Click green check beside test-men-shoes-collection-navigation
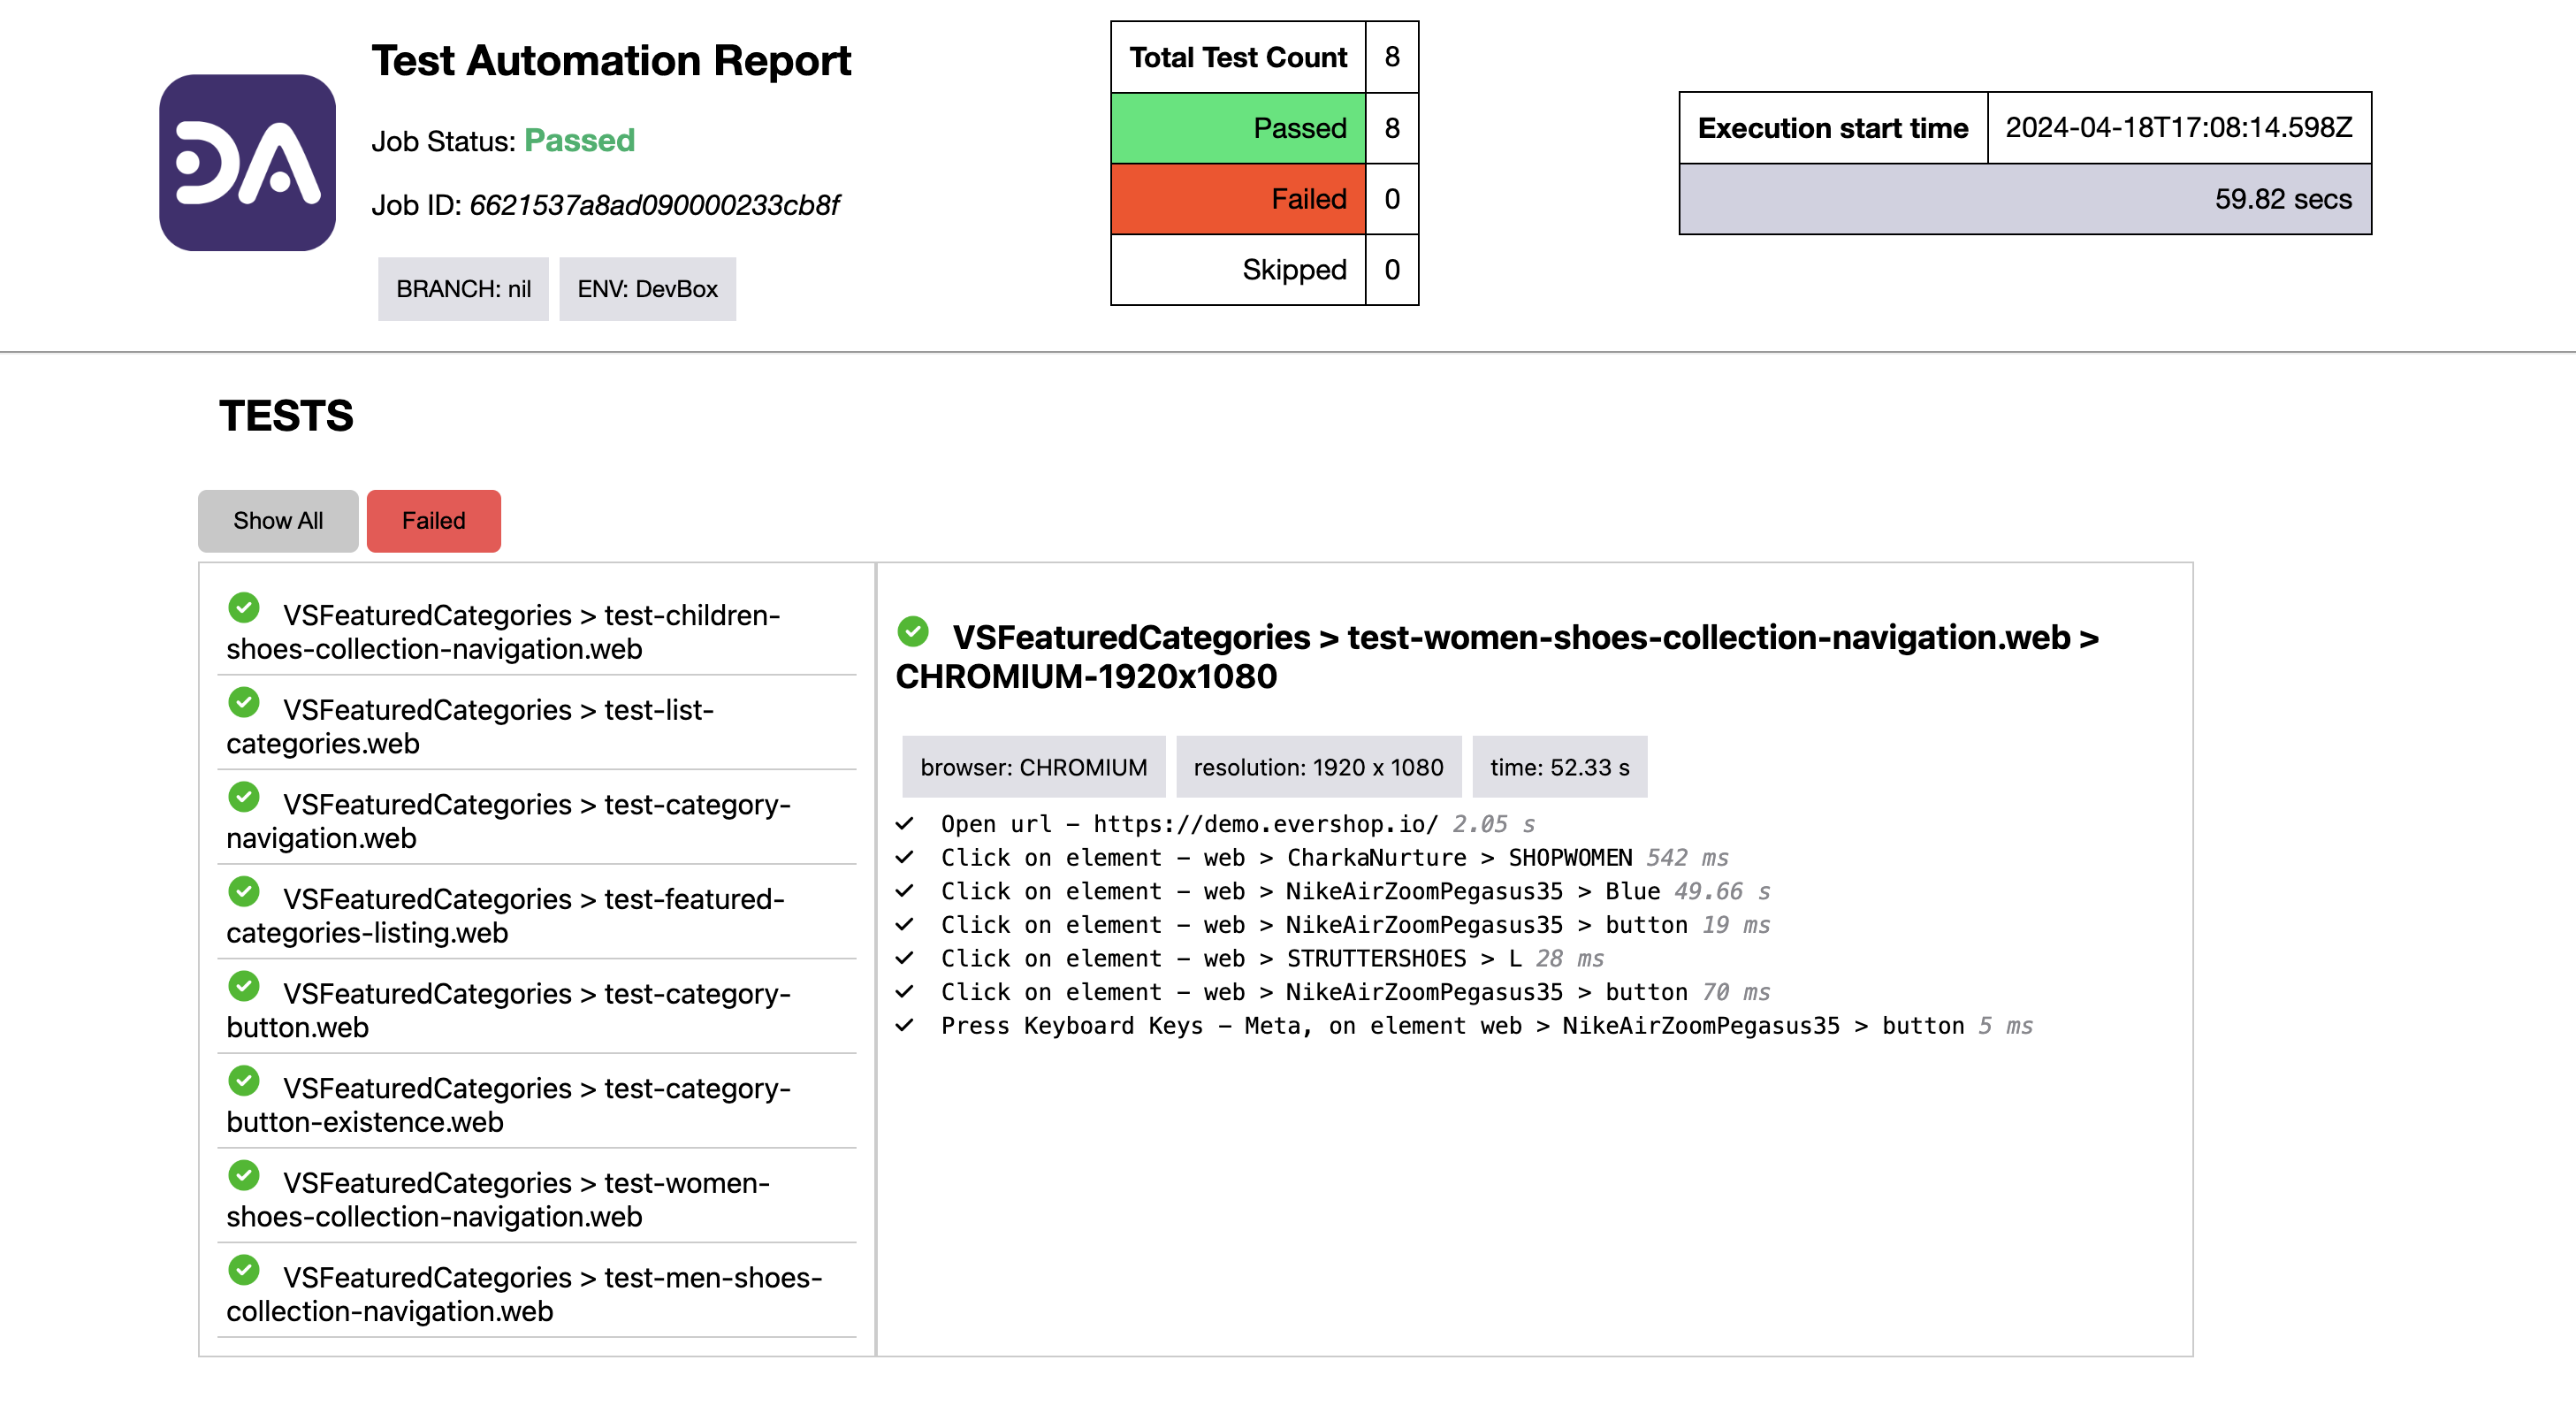Viewport: 2576px width, 1406px height. (x=243, y=1270)
